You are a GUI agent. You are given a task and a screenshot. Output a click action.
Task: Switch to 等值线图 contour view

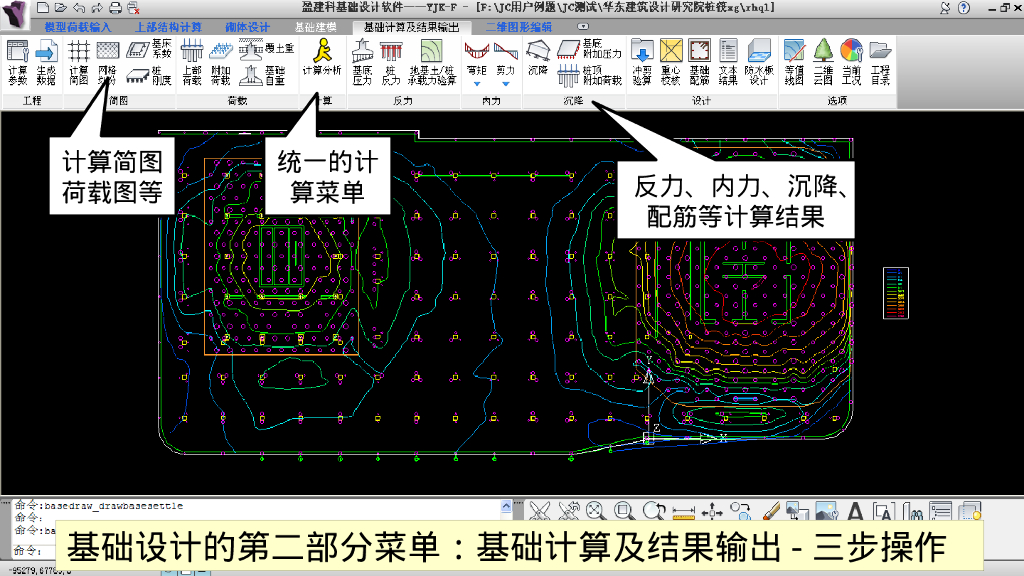(x=794, y=63)
